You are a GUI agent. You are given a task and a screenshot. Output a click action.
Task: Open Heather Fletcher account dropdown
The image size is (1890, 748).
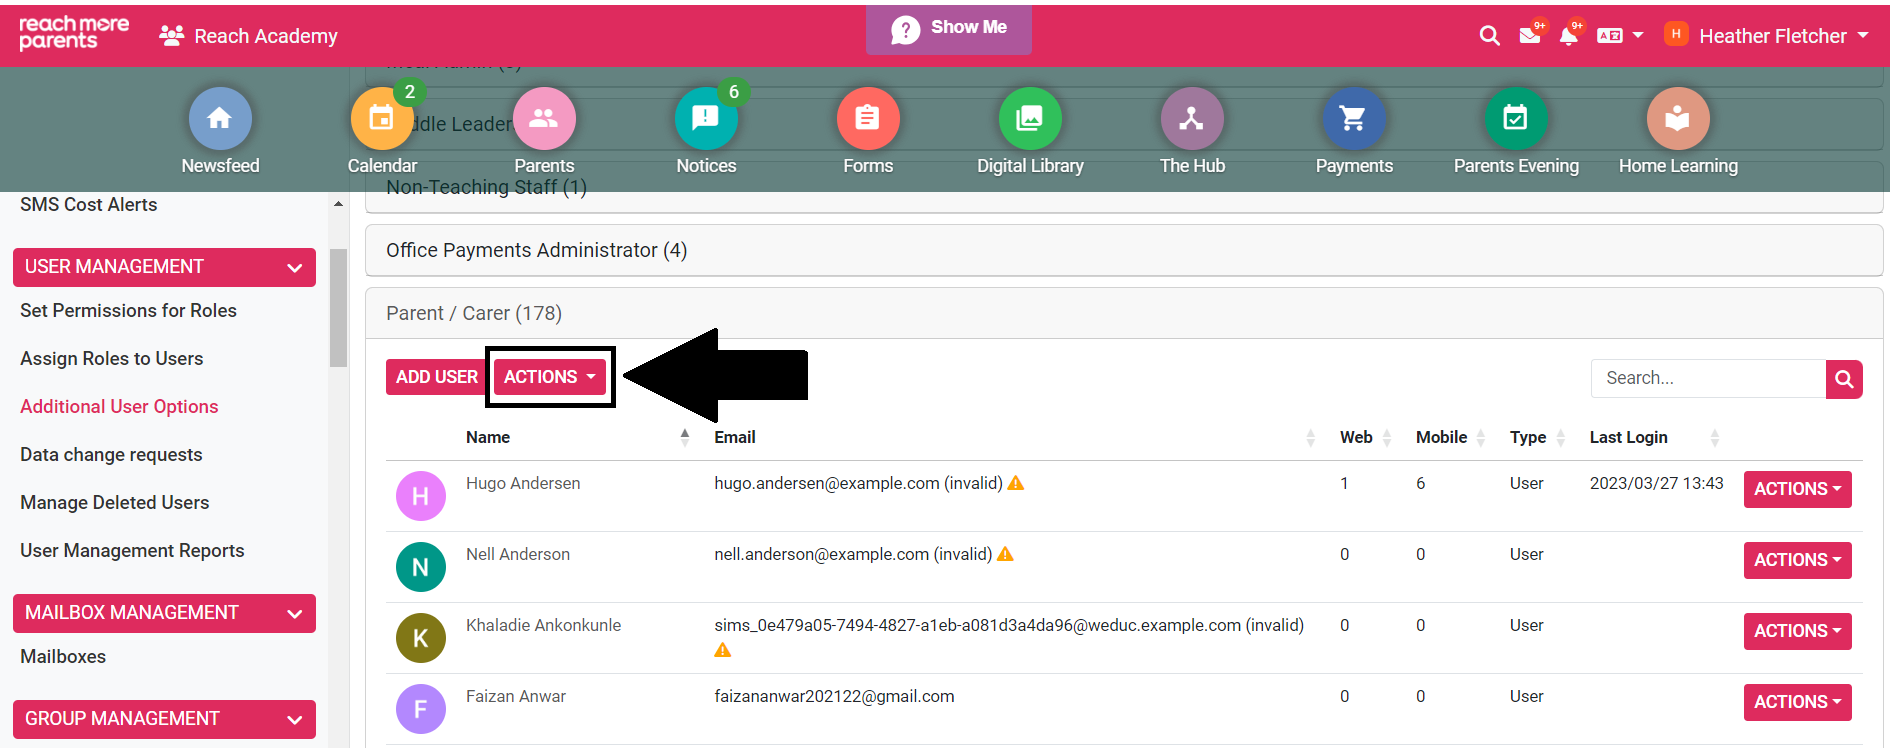click(x=1772, y=36)
